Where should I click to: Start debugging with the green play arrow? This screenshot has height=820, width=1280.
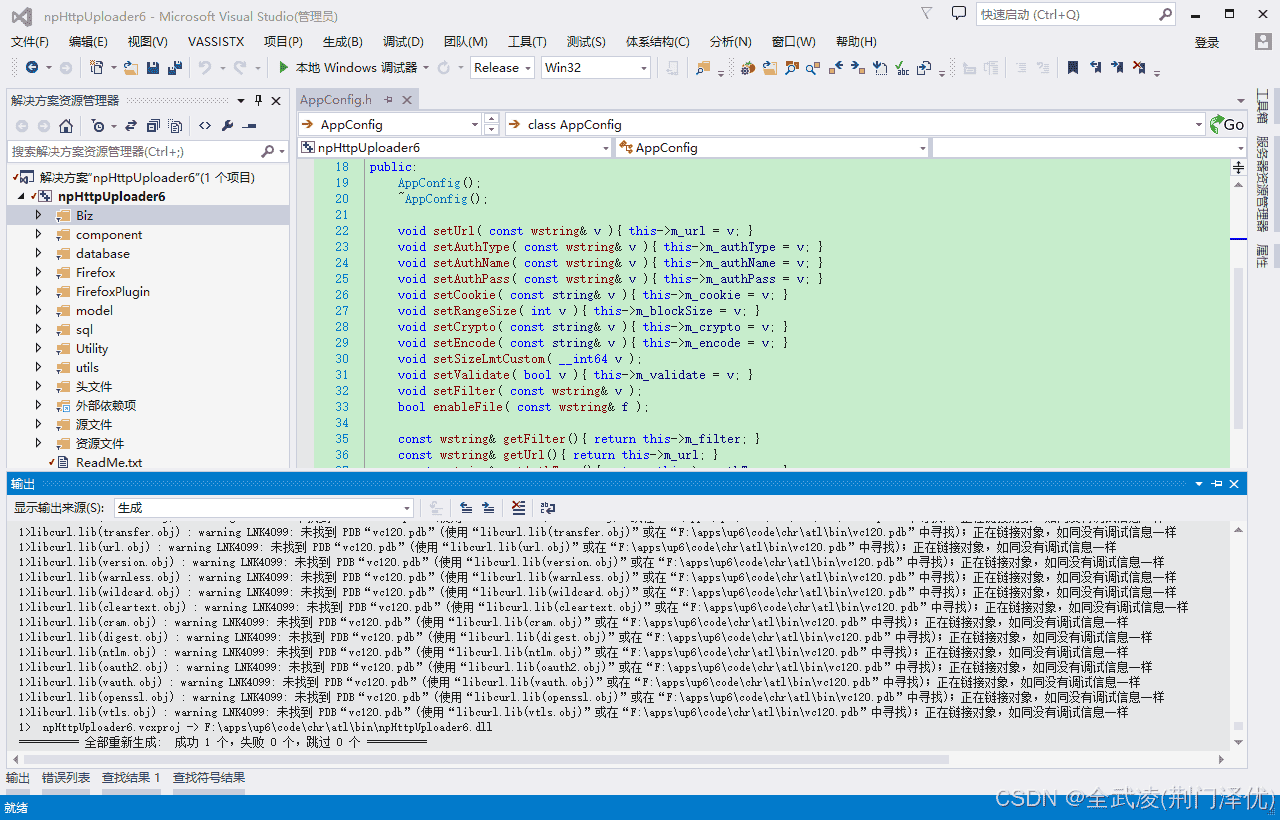(284, 68)
